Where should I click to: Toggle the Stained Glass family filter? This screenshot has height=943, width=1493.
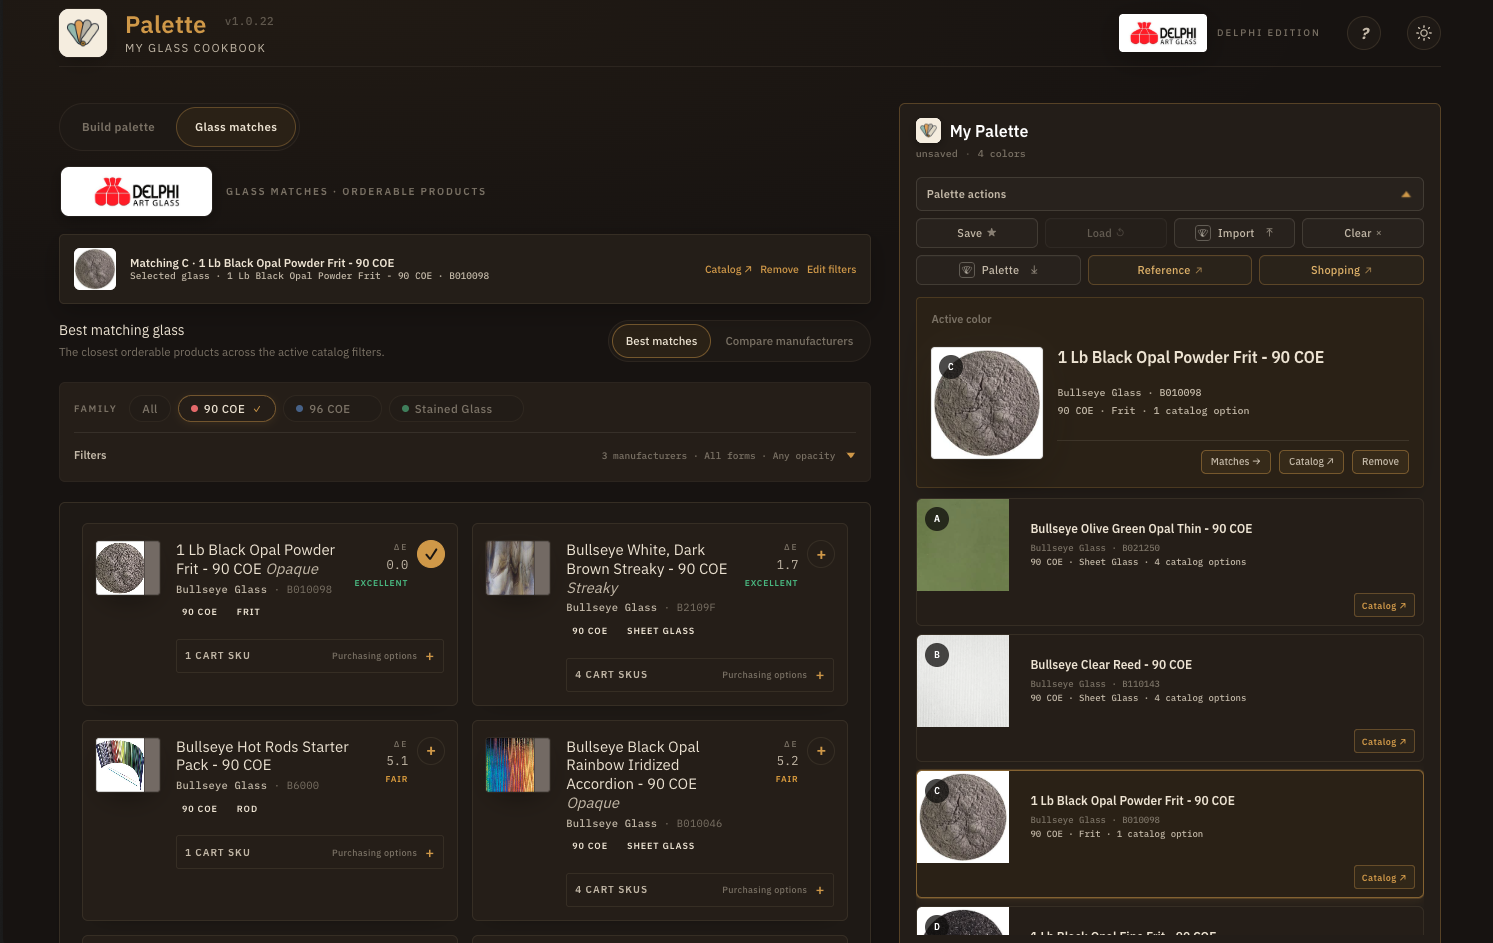pyautogui.click(x=455, y=409)
